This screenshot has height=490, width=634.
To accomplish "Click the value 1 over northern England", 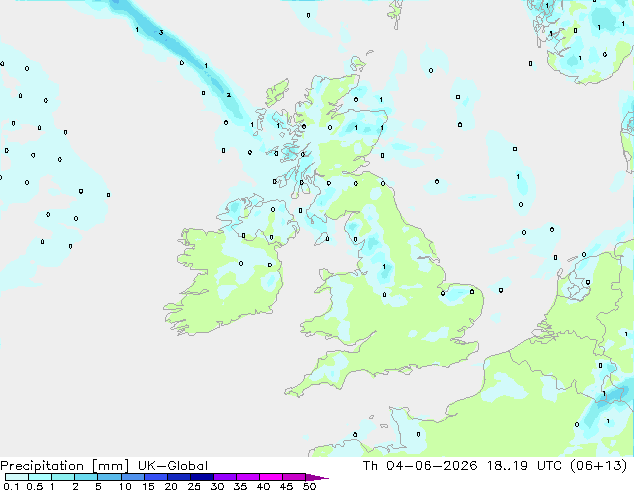I will 384,266.
